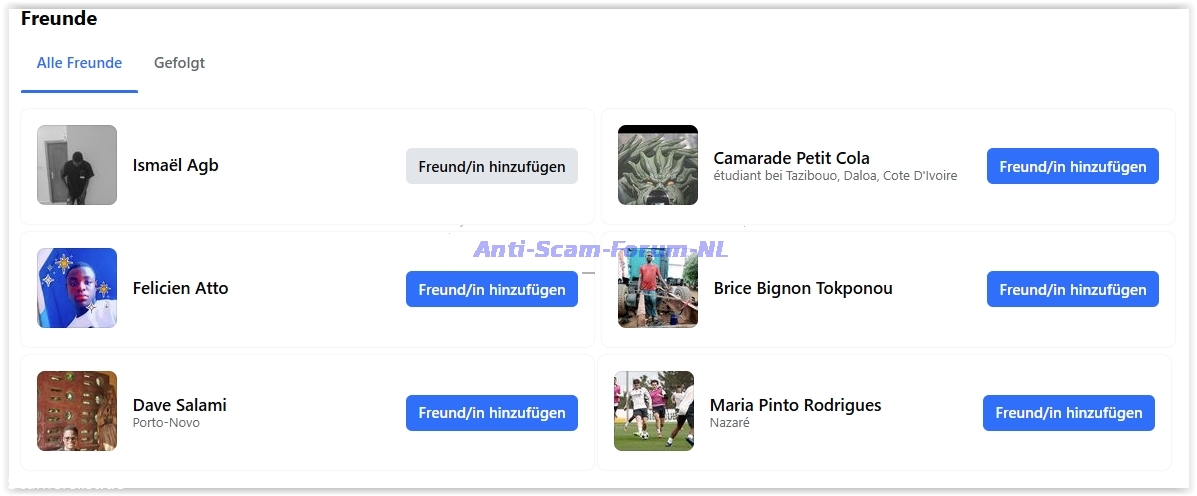
Task: Click Ismaël Agb's profile picture
Action: [77, 165]
